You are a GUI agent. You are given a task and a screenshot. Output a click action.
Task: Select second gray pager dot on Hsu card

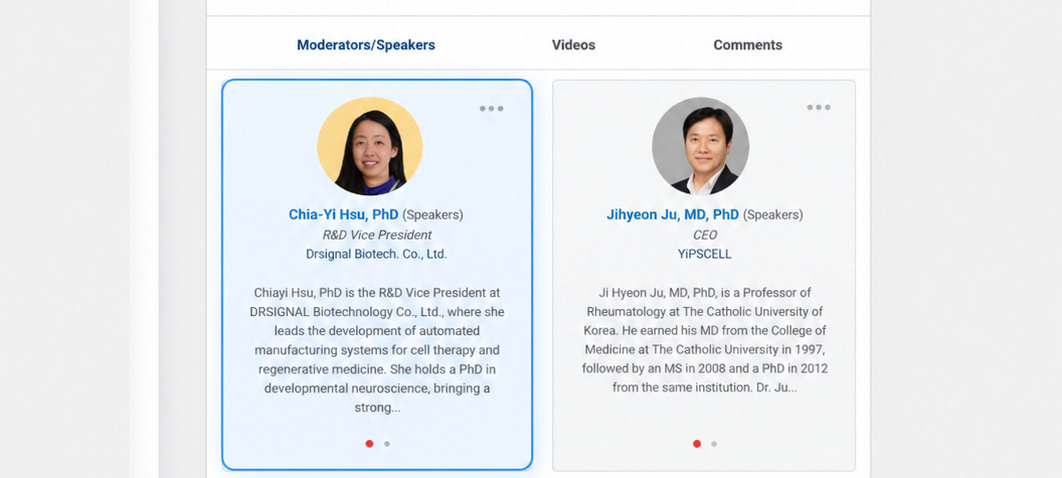point(387,444)
